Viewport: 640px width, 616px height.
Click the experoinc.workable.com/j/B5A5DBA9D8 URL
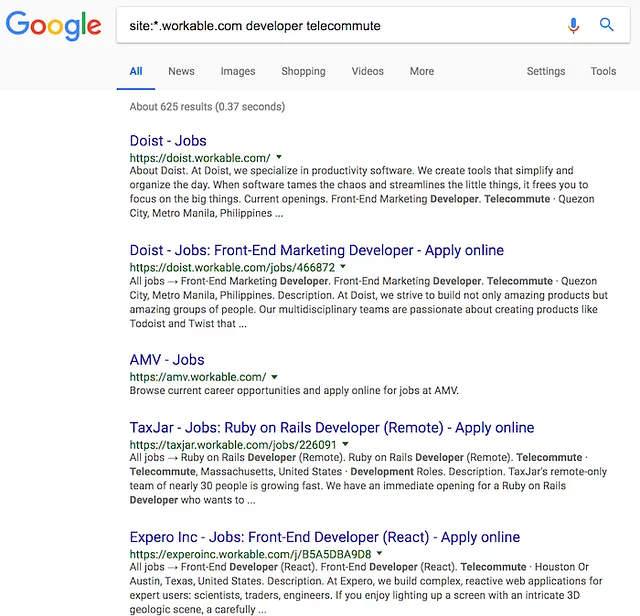click(251, 554)
